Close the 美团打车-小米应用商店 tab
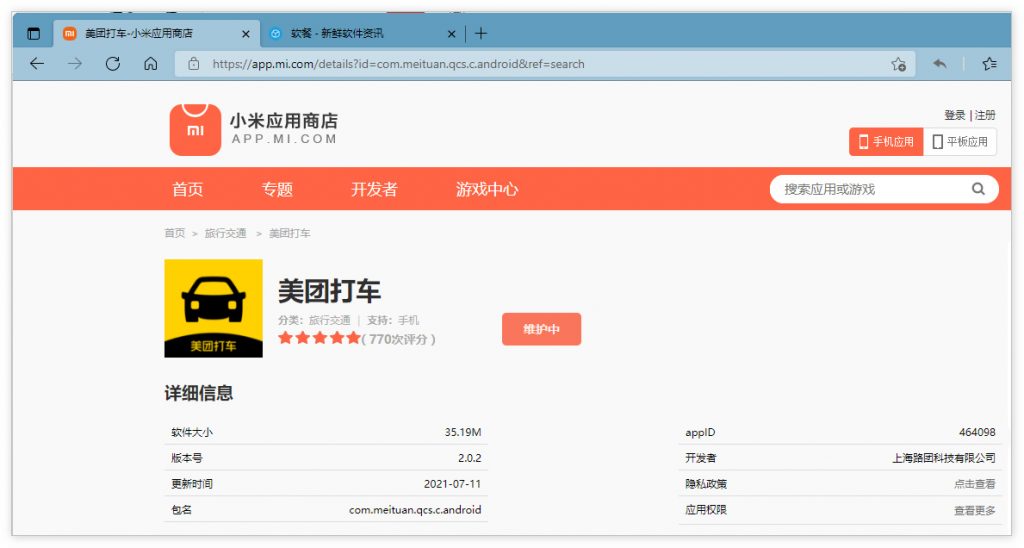The width and height of the screenshot is (1024, 548). [246, 34]
